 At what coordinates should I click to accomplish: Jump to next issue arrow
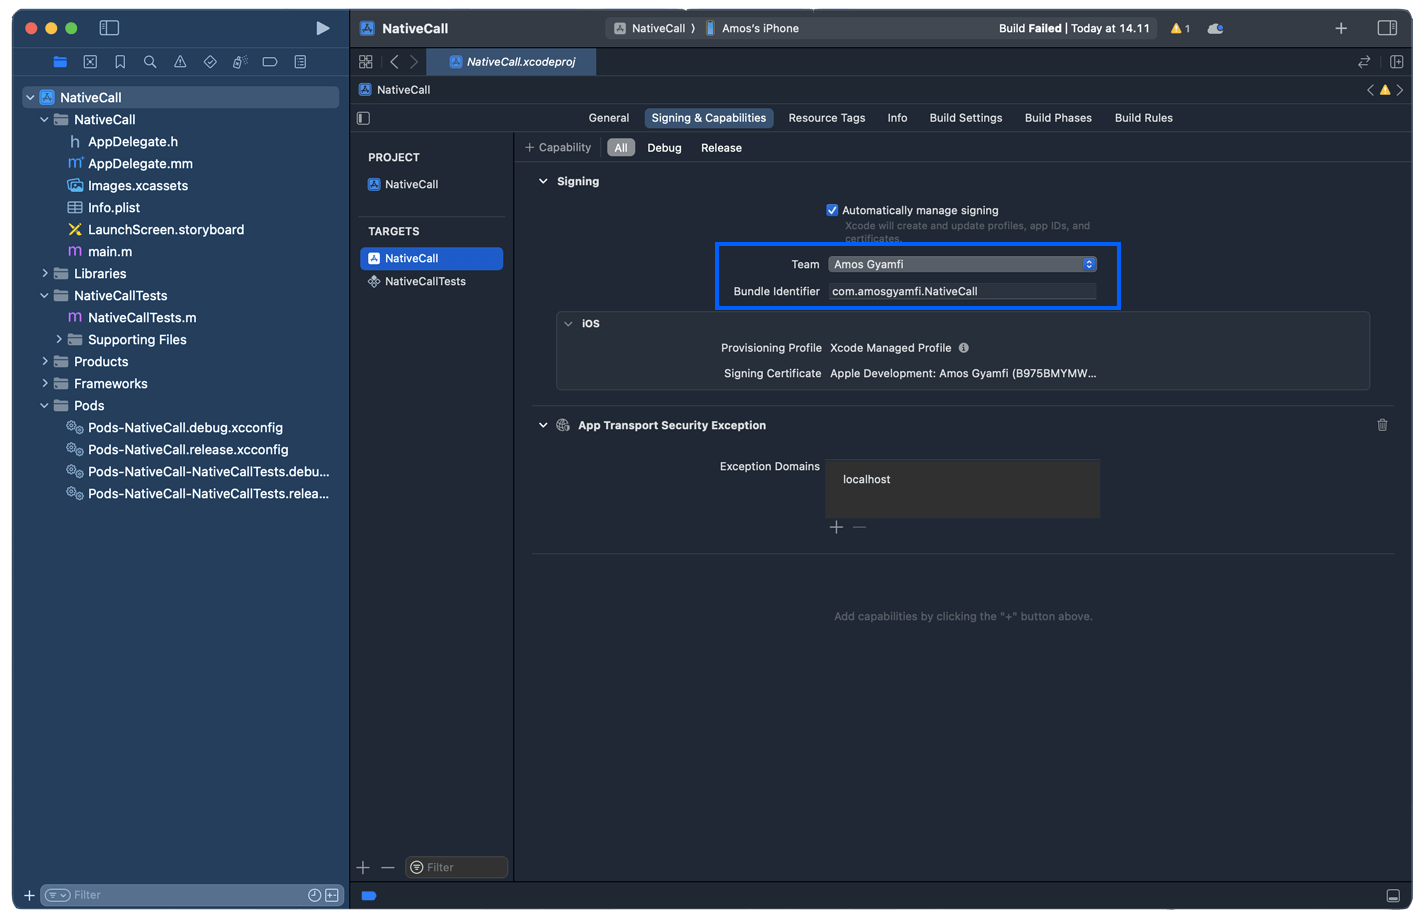[x=1400, y=90]
